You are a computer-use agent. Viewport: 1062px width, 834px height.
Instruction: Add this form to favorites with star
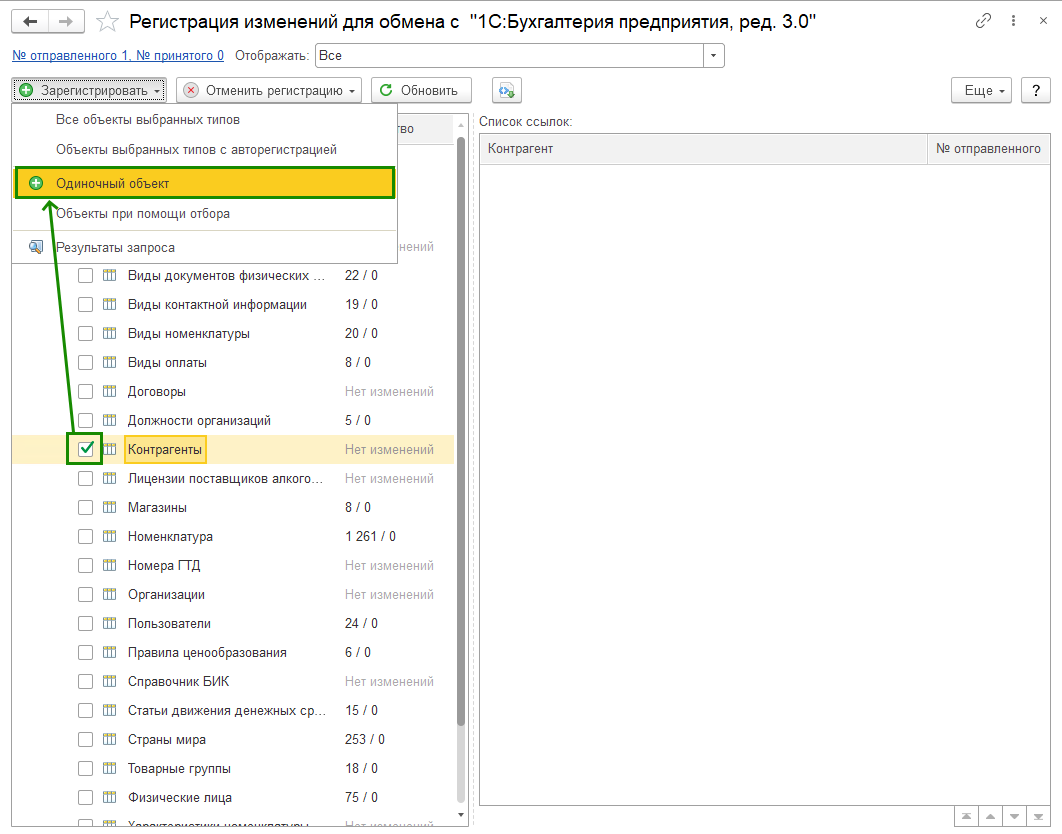[107, 22]
